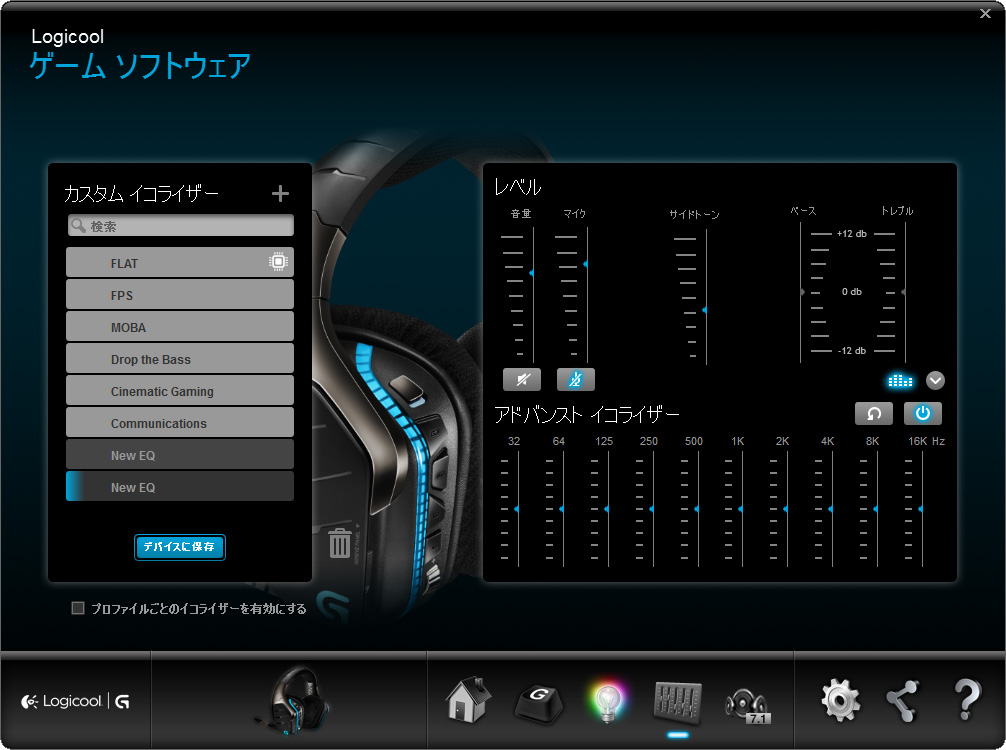
Task: Open help question mark icon
Action: (967, 700)
